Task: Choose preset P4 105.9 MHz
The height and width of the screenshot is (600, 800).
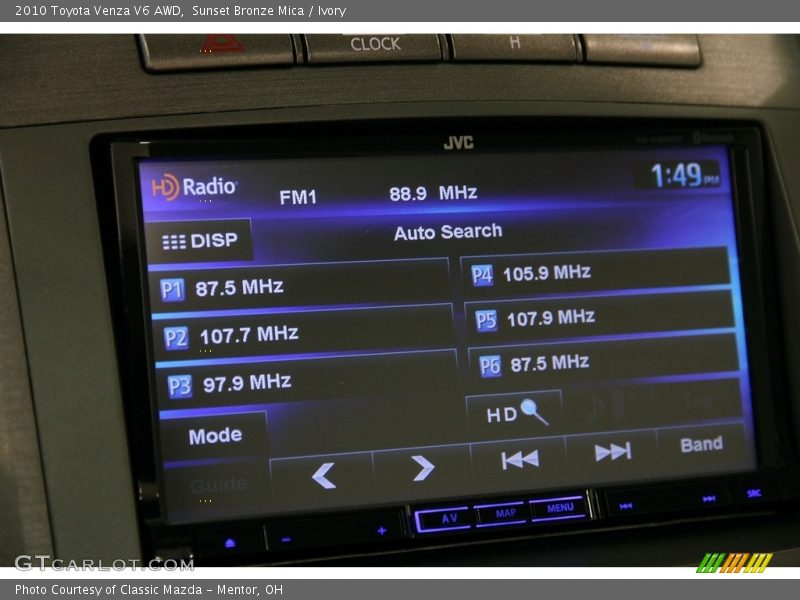Action: click(x=596, y=273)
